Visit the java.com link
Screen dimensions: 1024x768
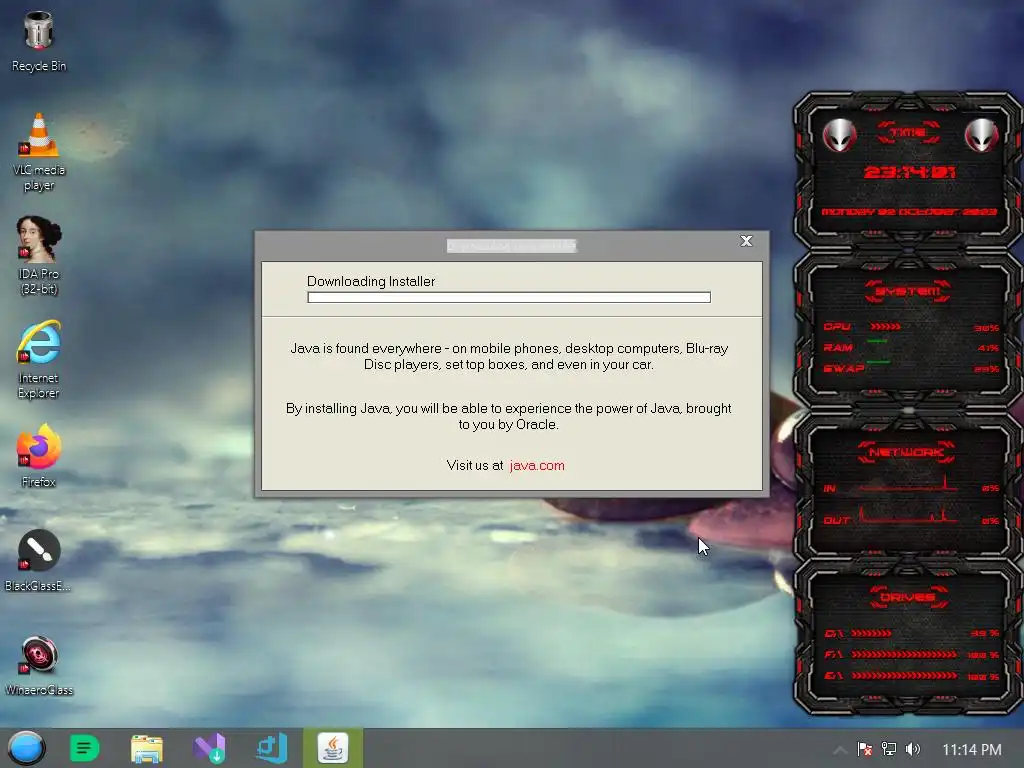point(537,466)
